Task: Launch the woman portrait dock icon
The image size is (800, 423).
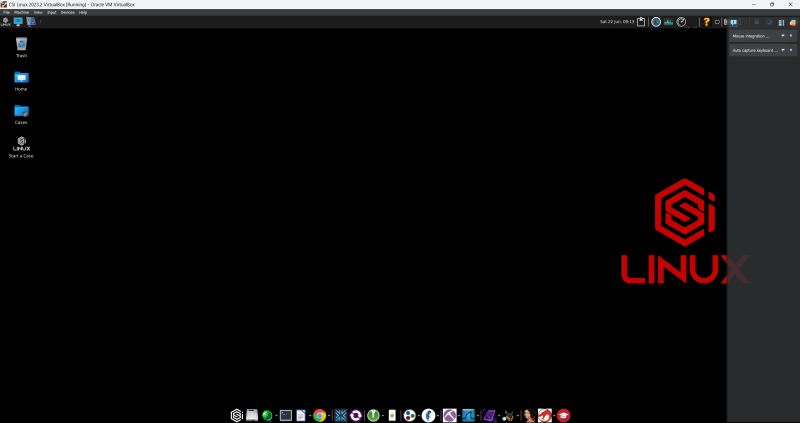Action: pyautogui.click(x=529, y=416)
